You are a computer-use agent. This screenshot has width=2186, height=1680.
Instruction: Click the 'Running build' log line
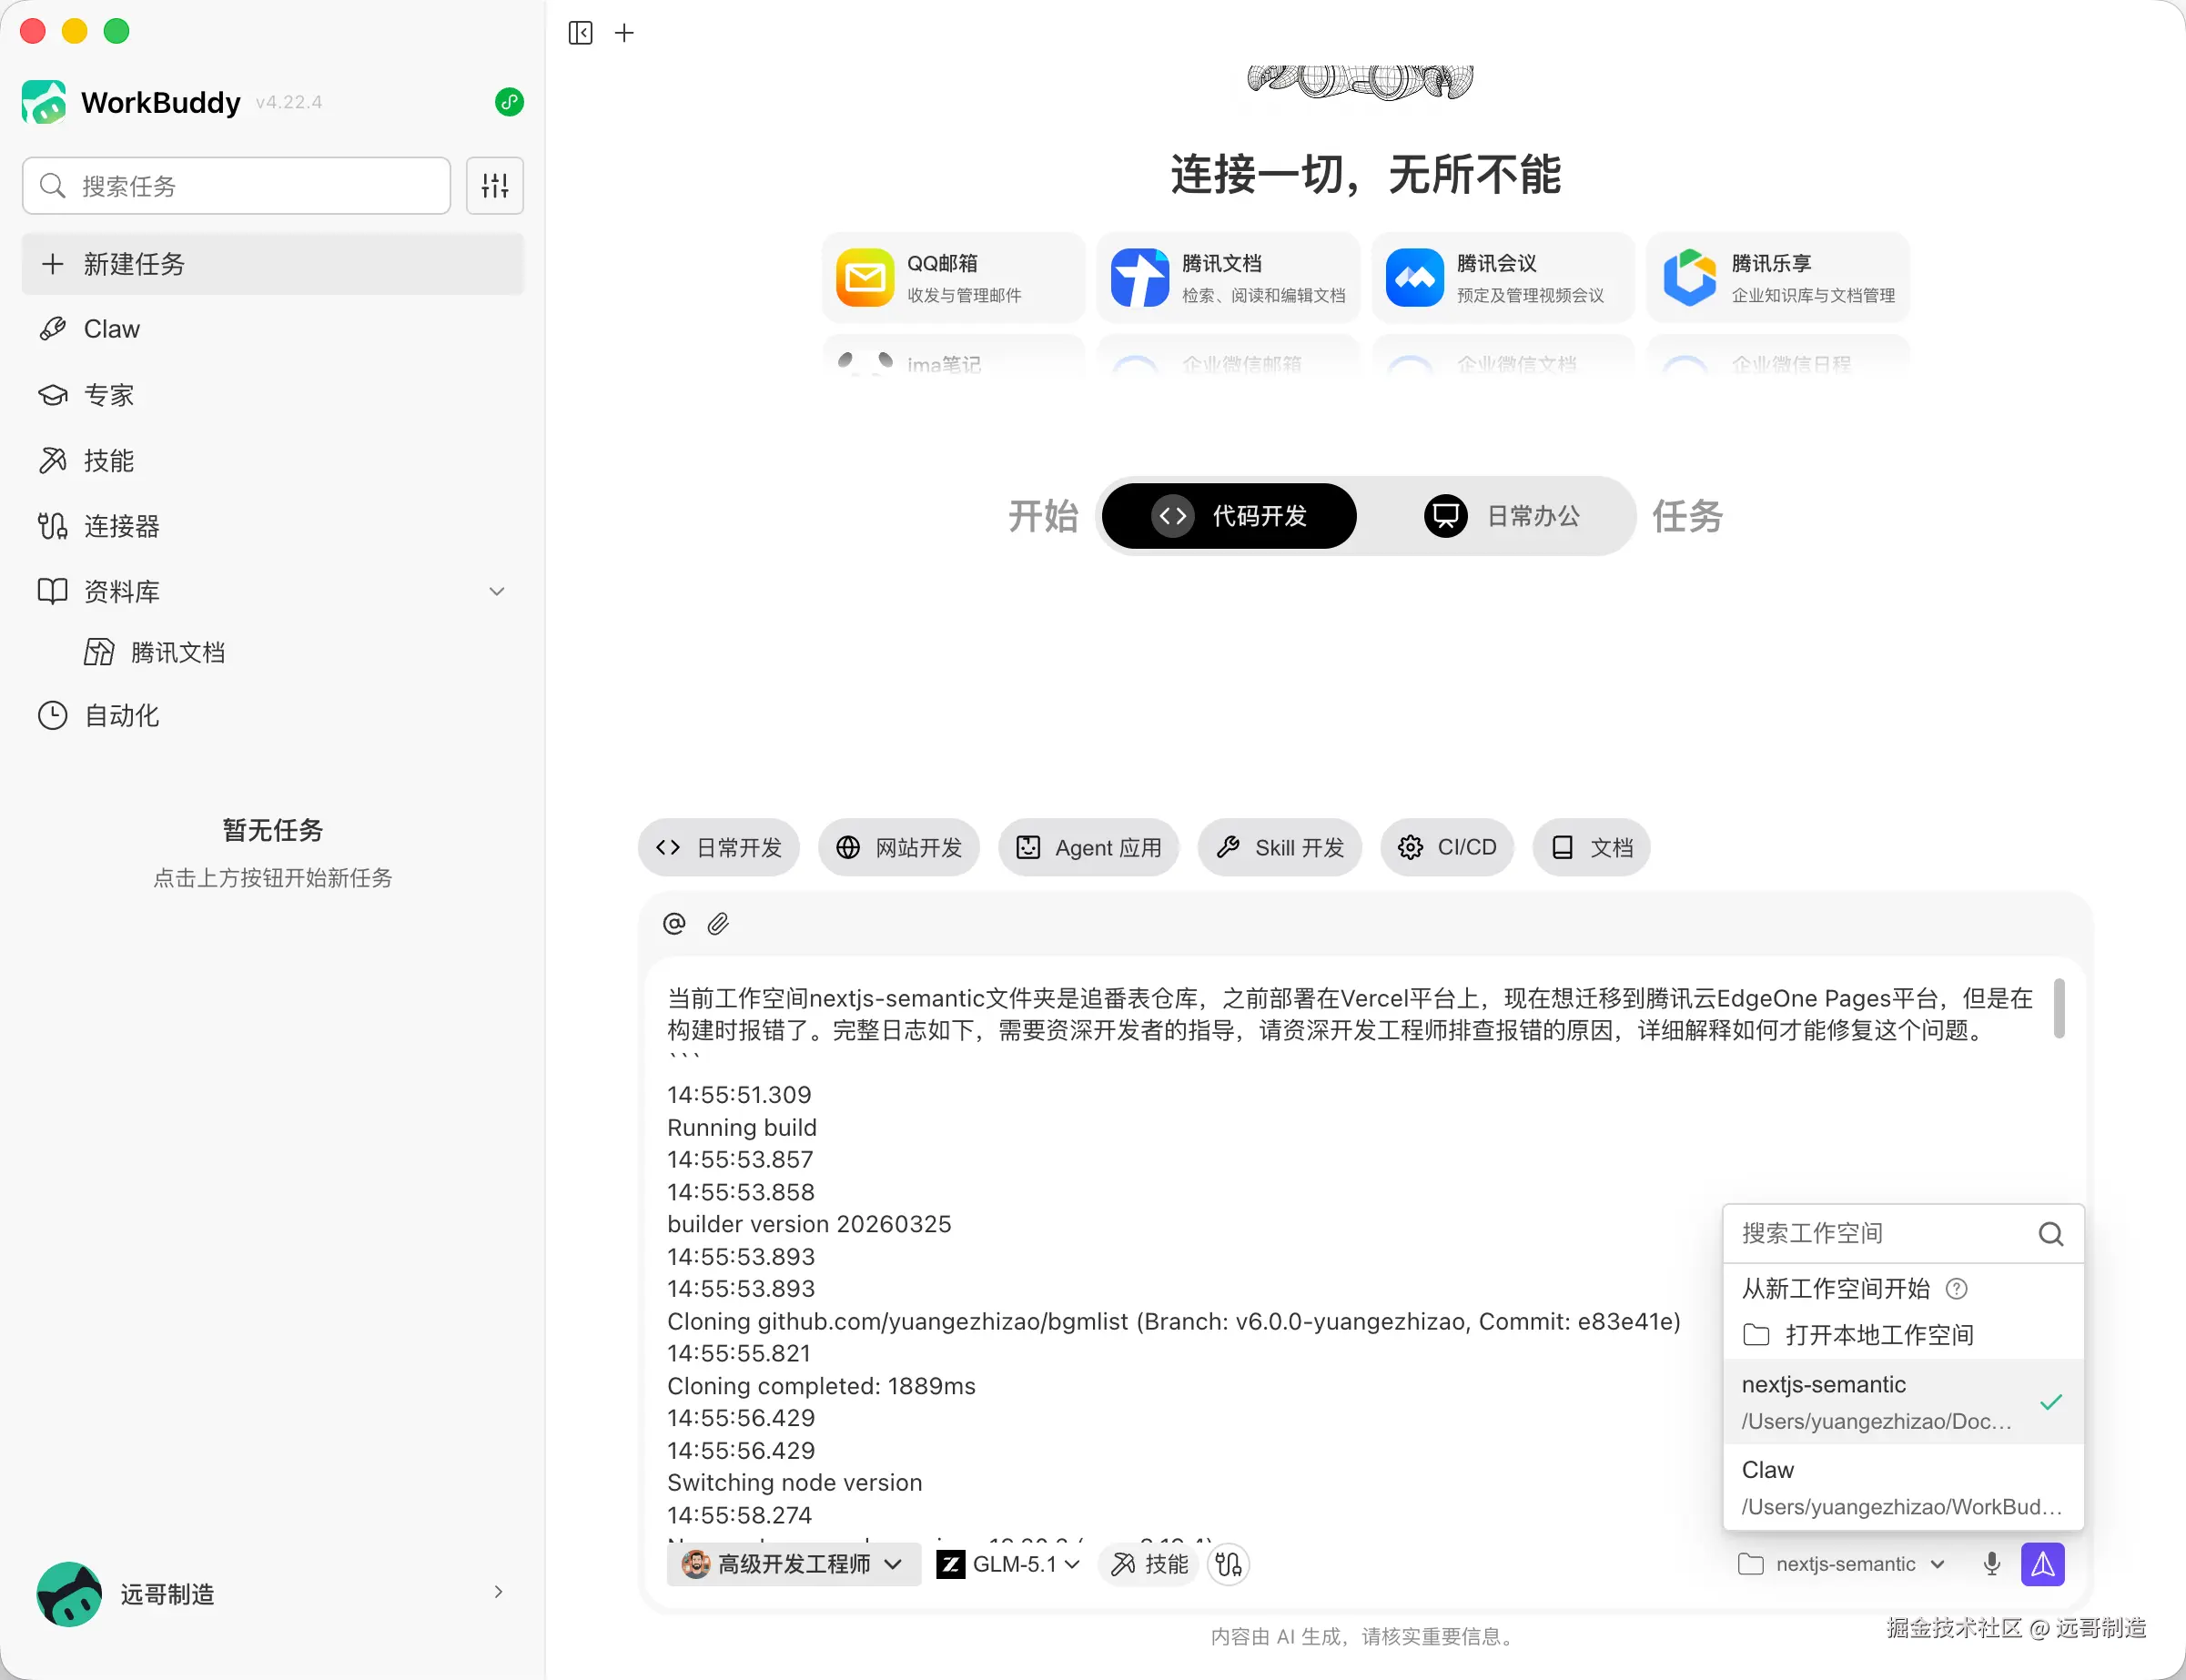[x=742, y=1127]
